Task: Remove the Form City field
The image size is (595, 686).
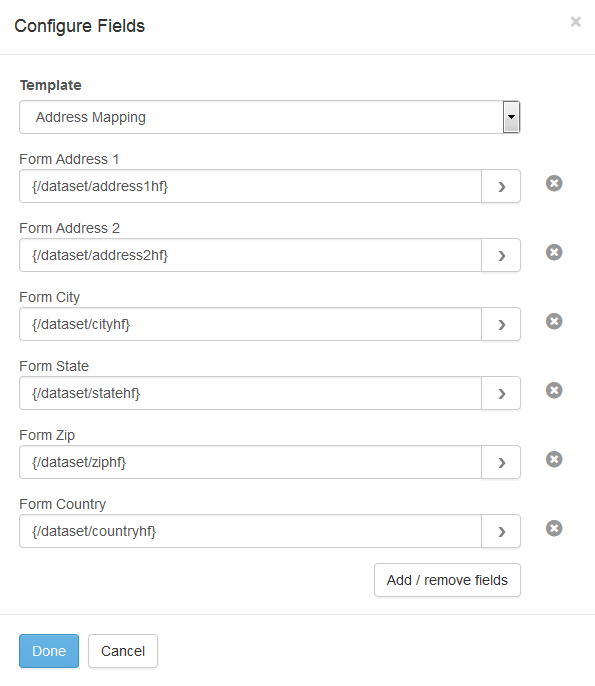Action: (554, 322)
